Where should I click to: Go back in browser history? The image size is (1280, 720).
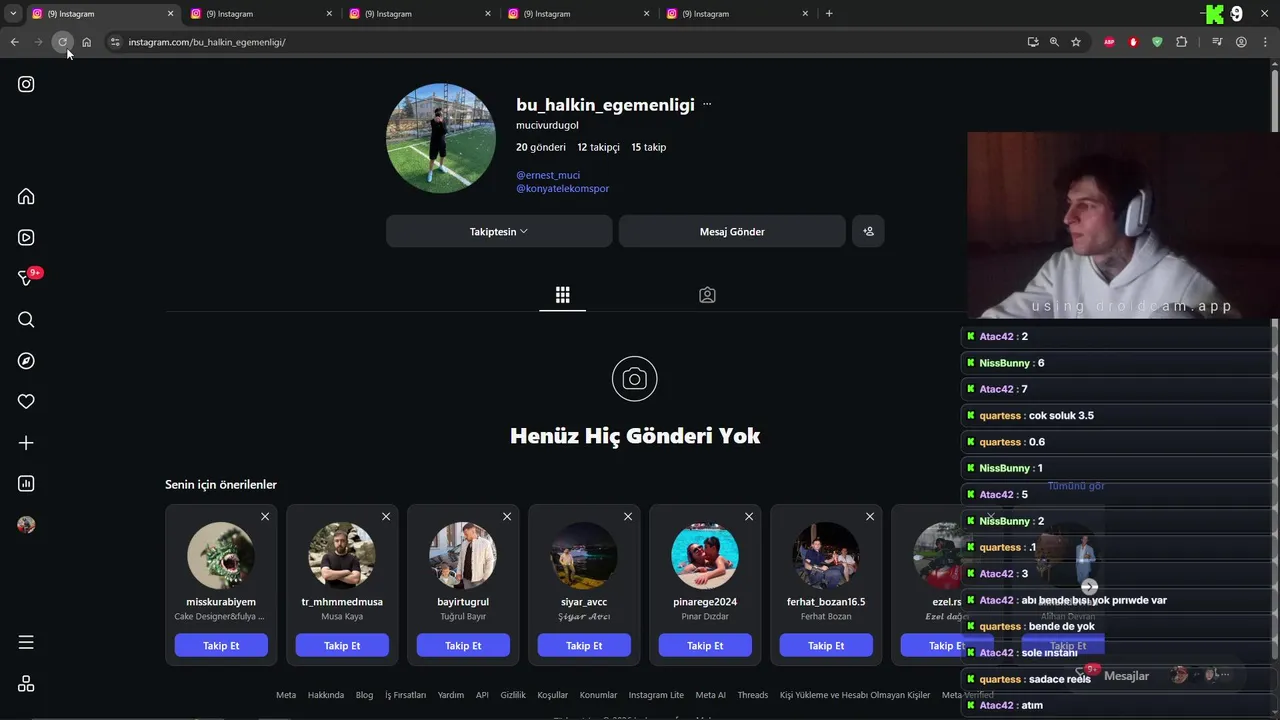[x=14, y=42]
